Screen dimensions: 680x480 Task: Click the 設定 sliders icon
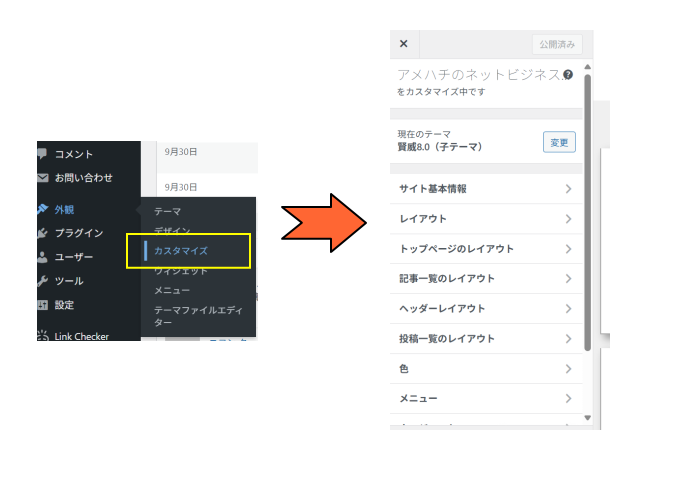point(42,305)
